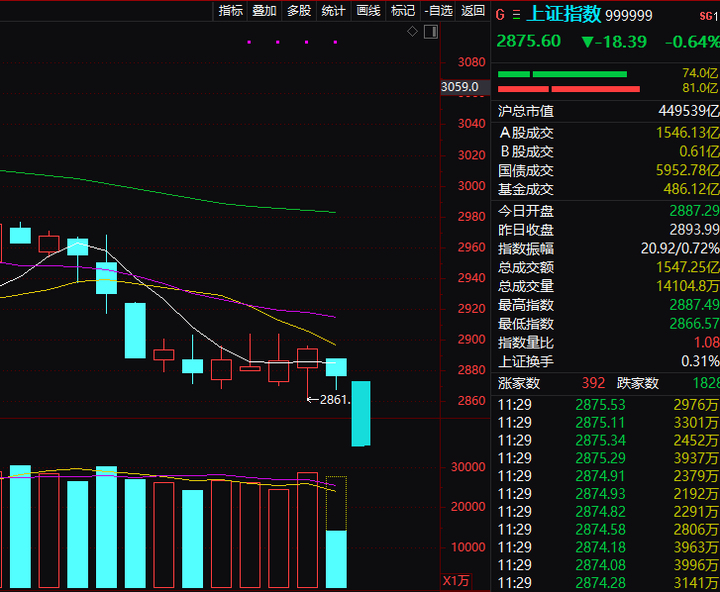Click the 昨日收盘 value 2893.99
The image size is (720, 592).
point(694,230)
